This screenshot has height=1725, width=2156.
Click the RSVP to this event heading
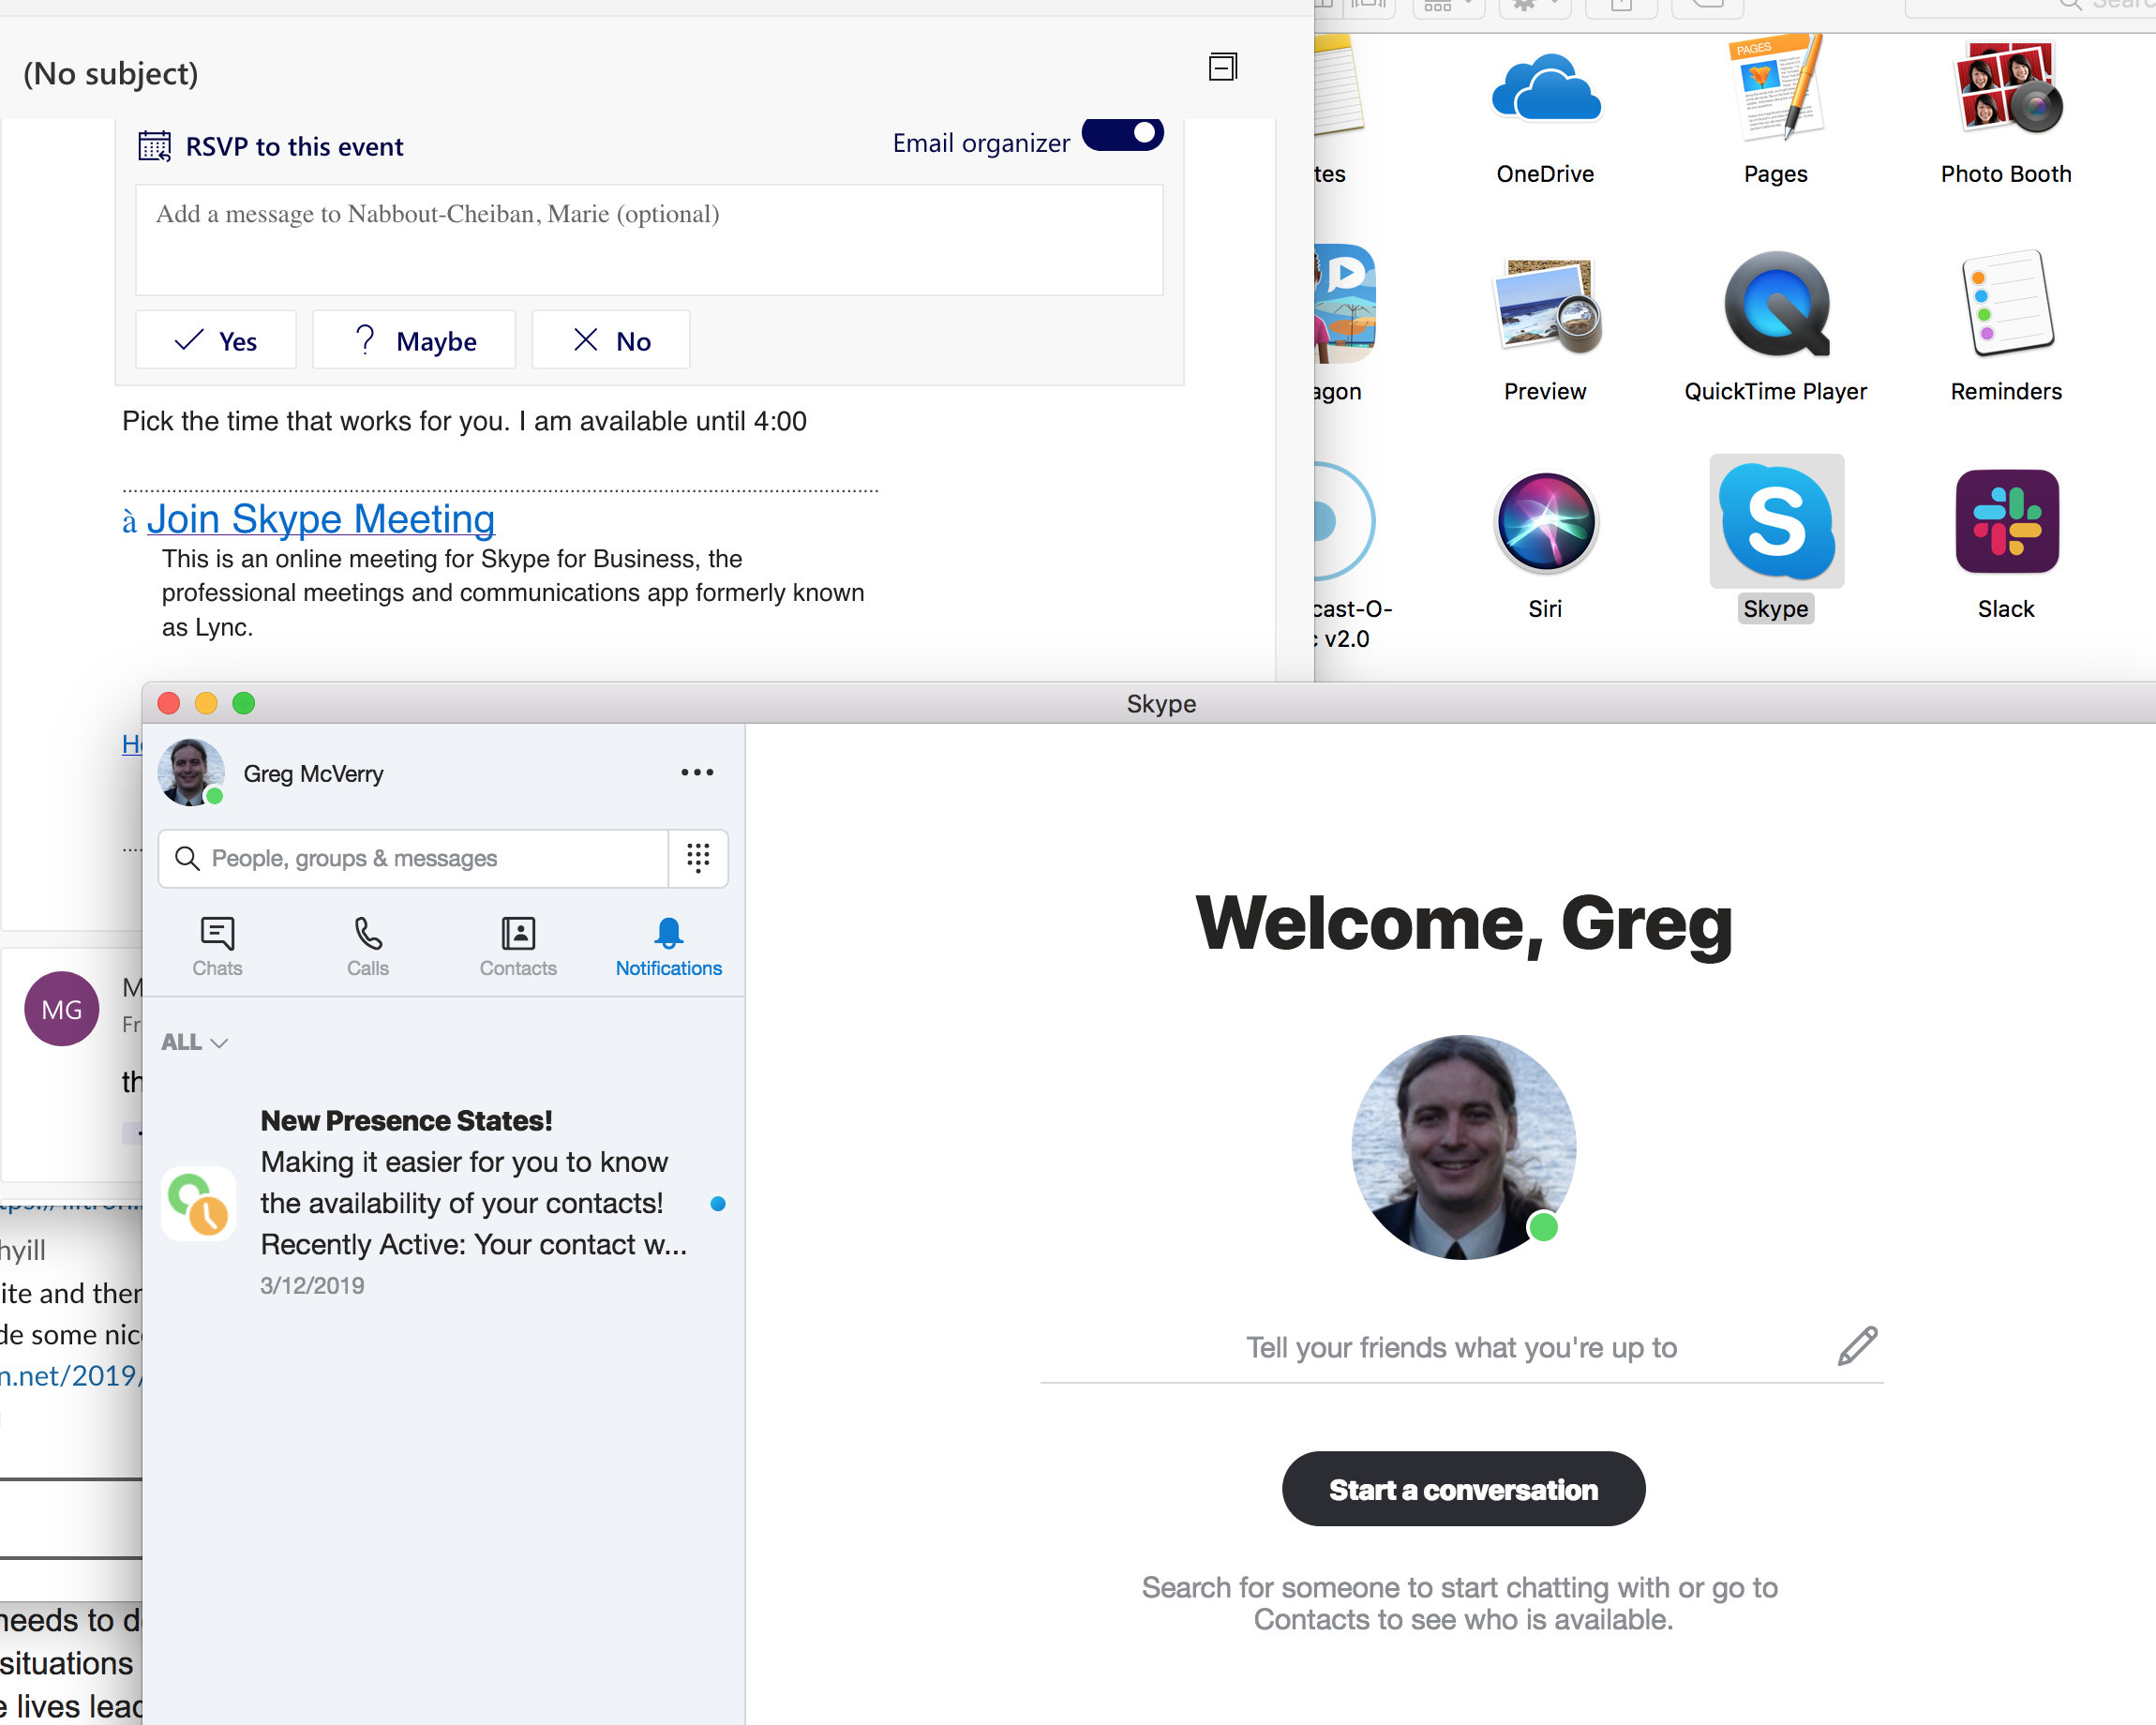294,147
